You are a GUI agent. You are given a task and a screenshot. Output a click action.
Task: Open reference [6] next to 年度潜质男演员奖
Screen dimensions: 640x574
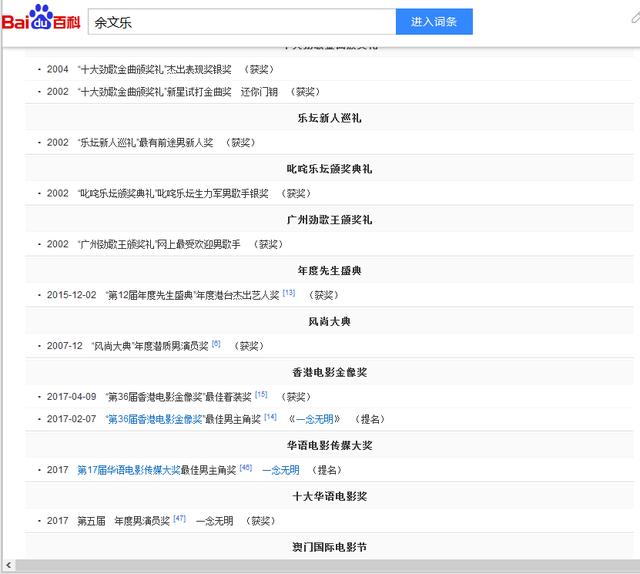pyautogui.click(x=216, y=344)
